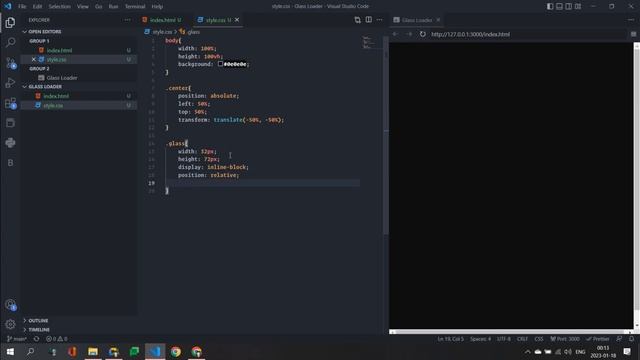This screenshot has height=360, width=640.
Task: Open the Selection menu
Action: click(60, 7)
